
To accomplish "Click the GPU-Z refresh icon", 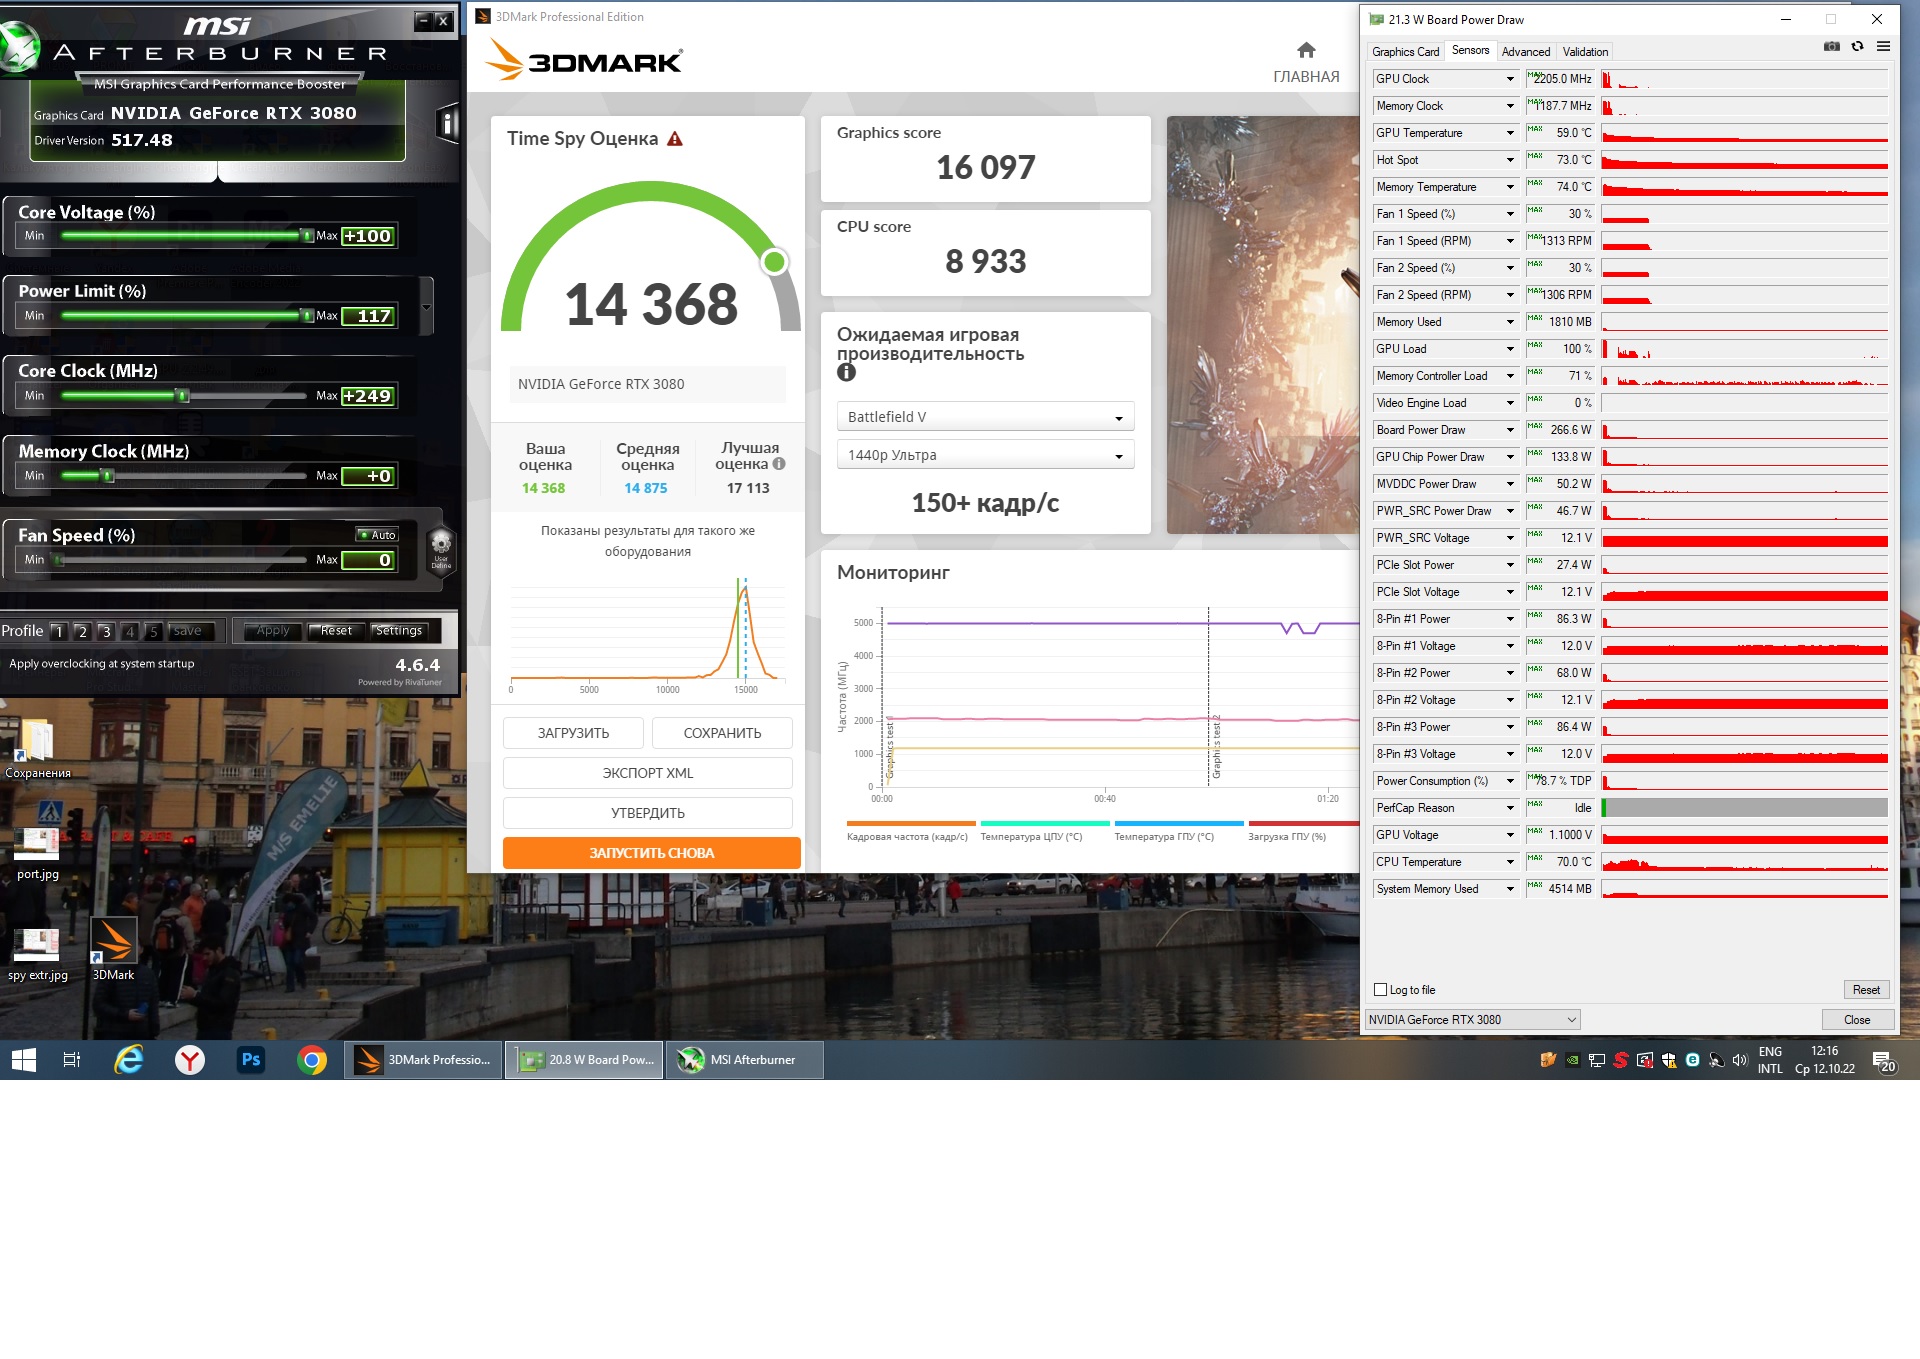I will (x=1857, y=47).
